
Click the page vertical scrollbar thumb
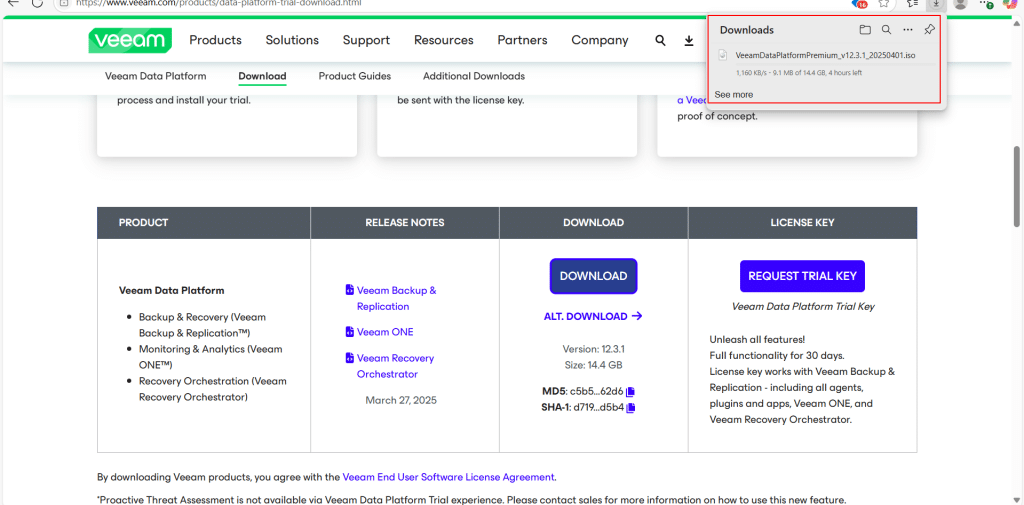coord(1017,186)
